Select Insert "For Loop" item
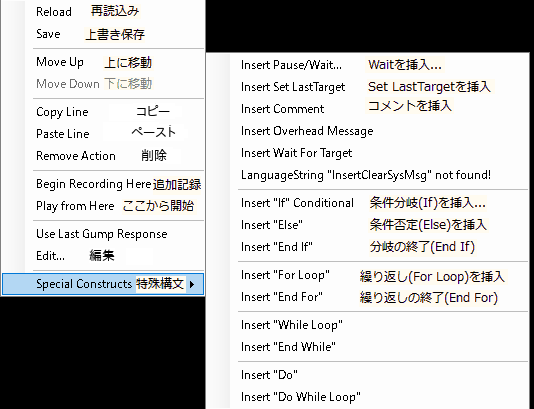The width and height of the screenshot is (534, 409). pos(367,275)
